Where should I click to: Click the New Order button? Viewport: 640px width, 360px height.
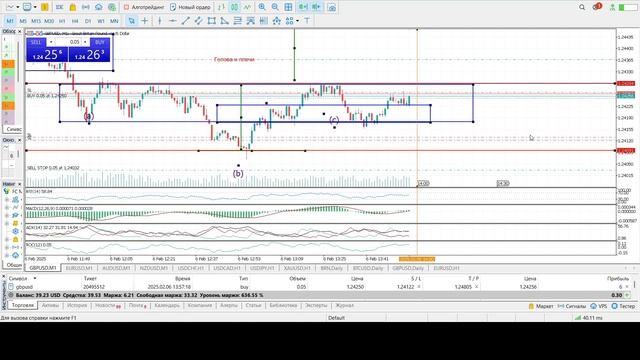pos(190,7)
